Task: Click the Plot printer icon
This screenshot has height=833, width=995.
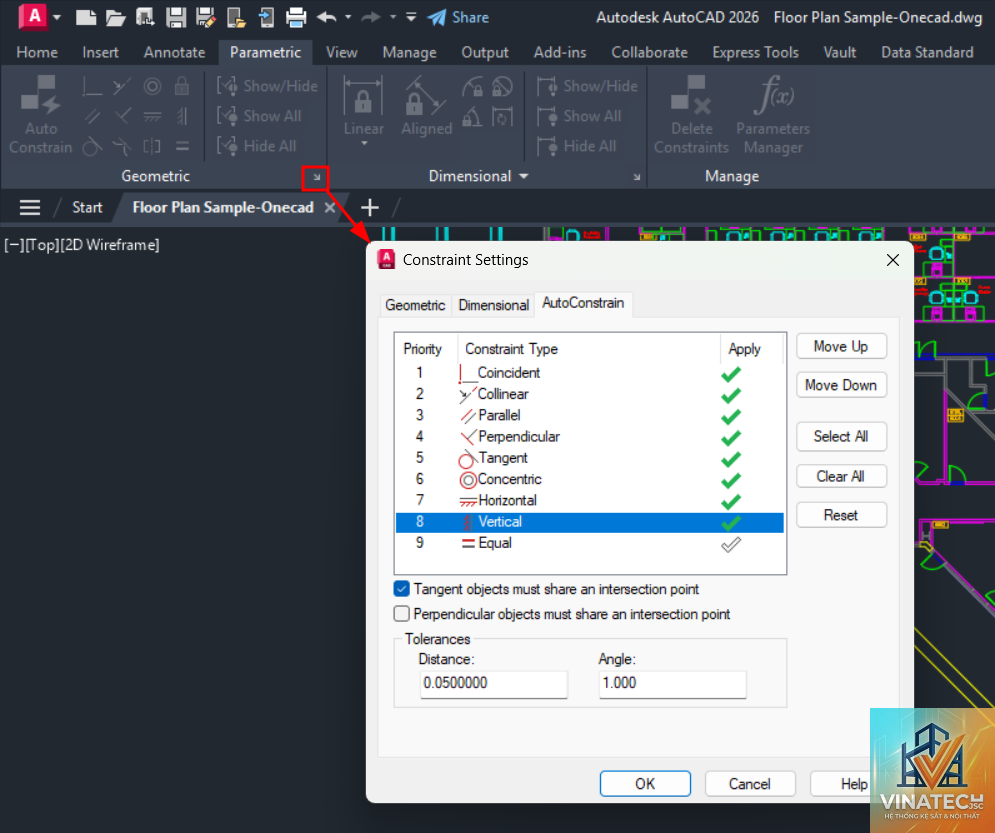Action: pos(296,17)
